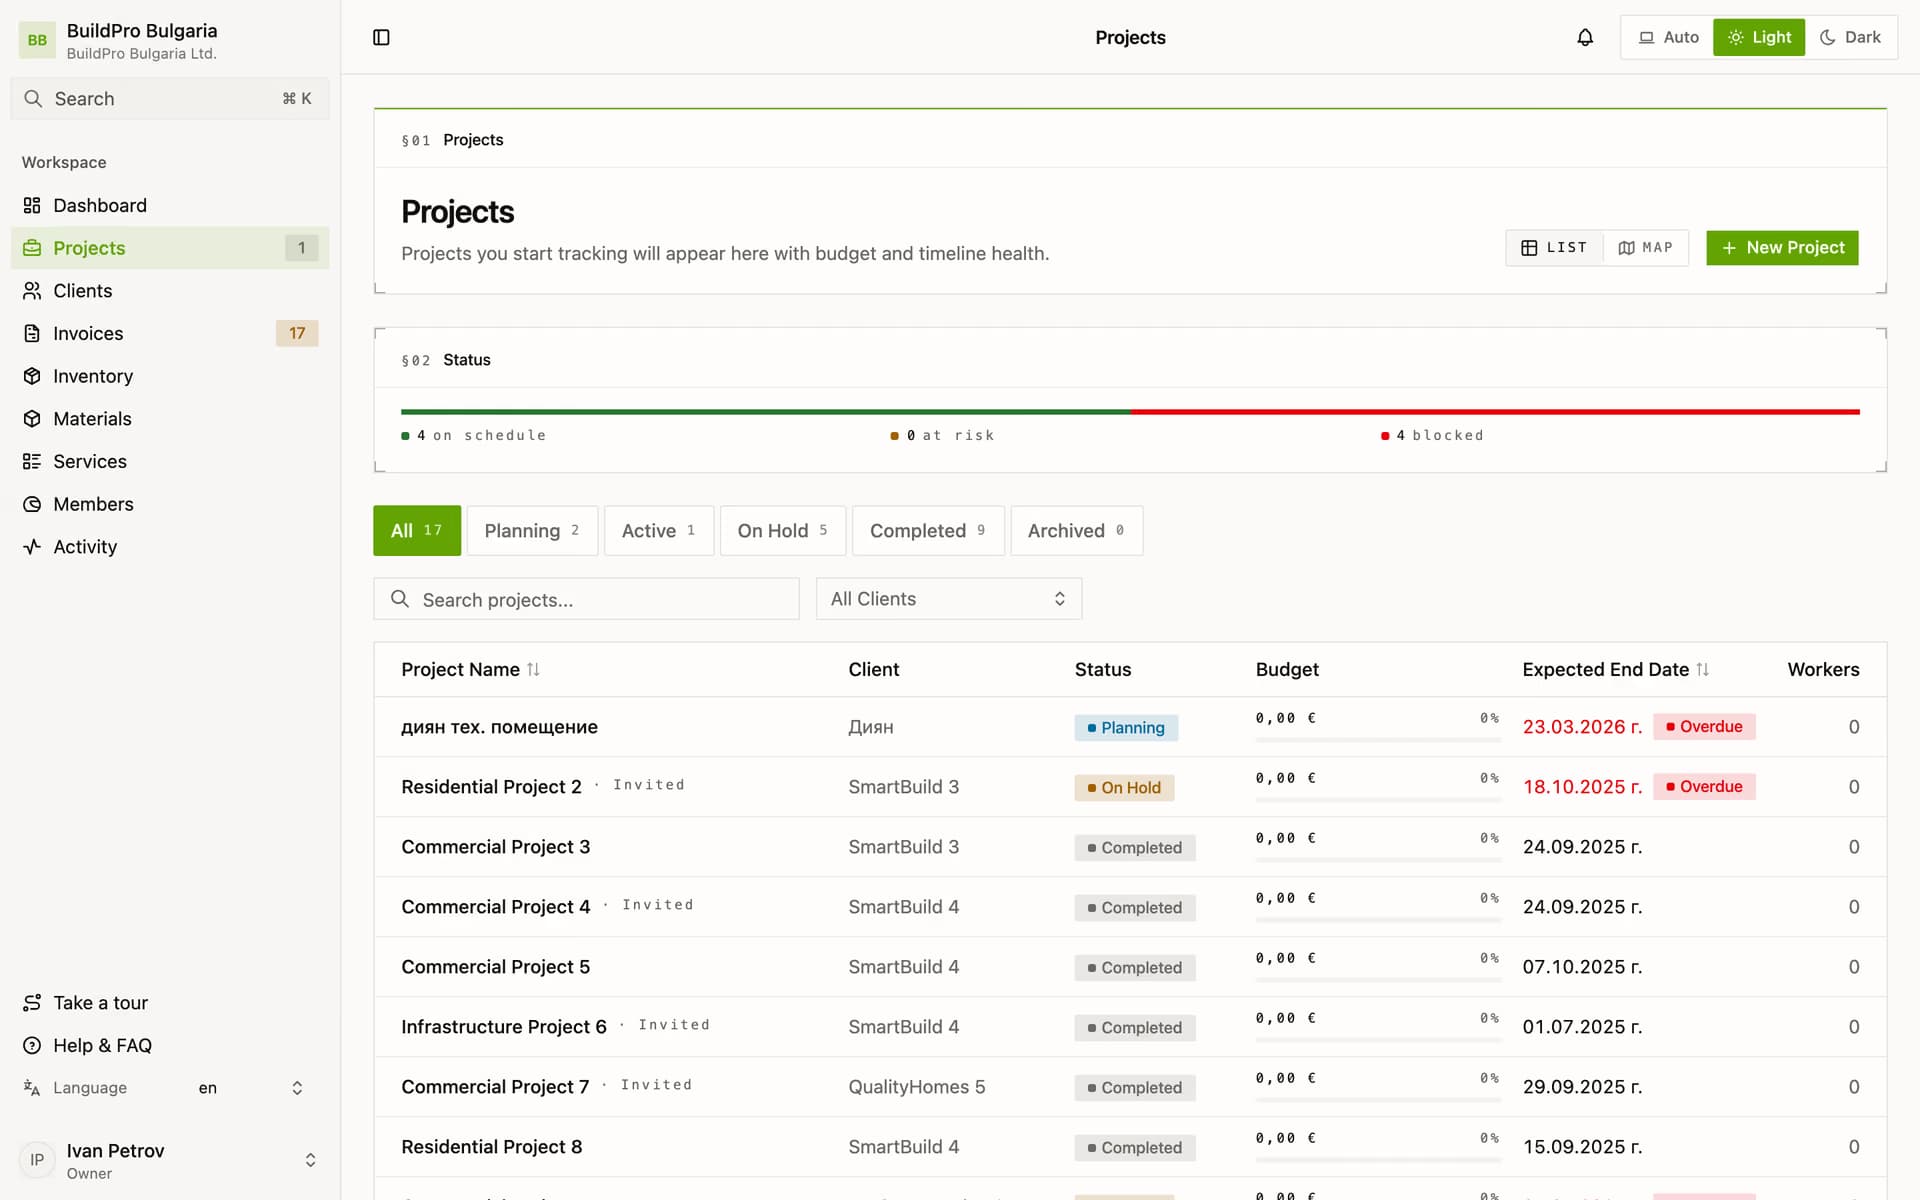Open Residential Project 8 row
Screen dimensions: 1920x1200
point(1130,1147)
